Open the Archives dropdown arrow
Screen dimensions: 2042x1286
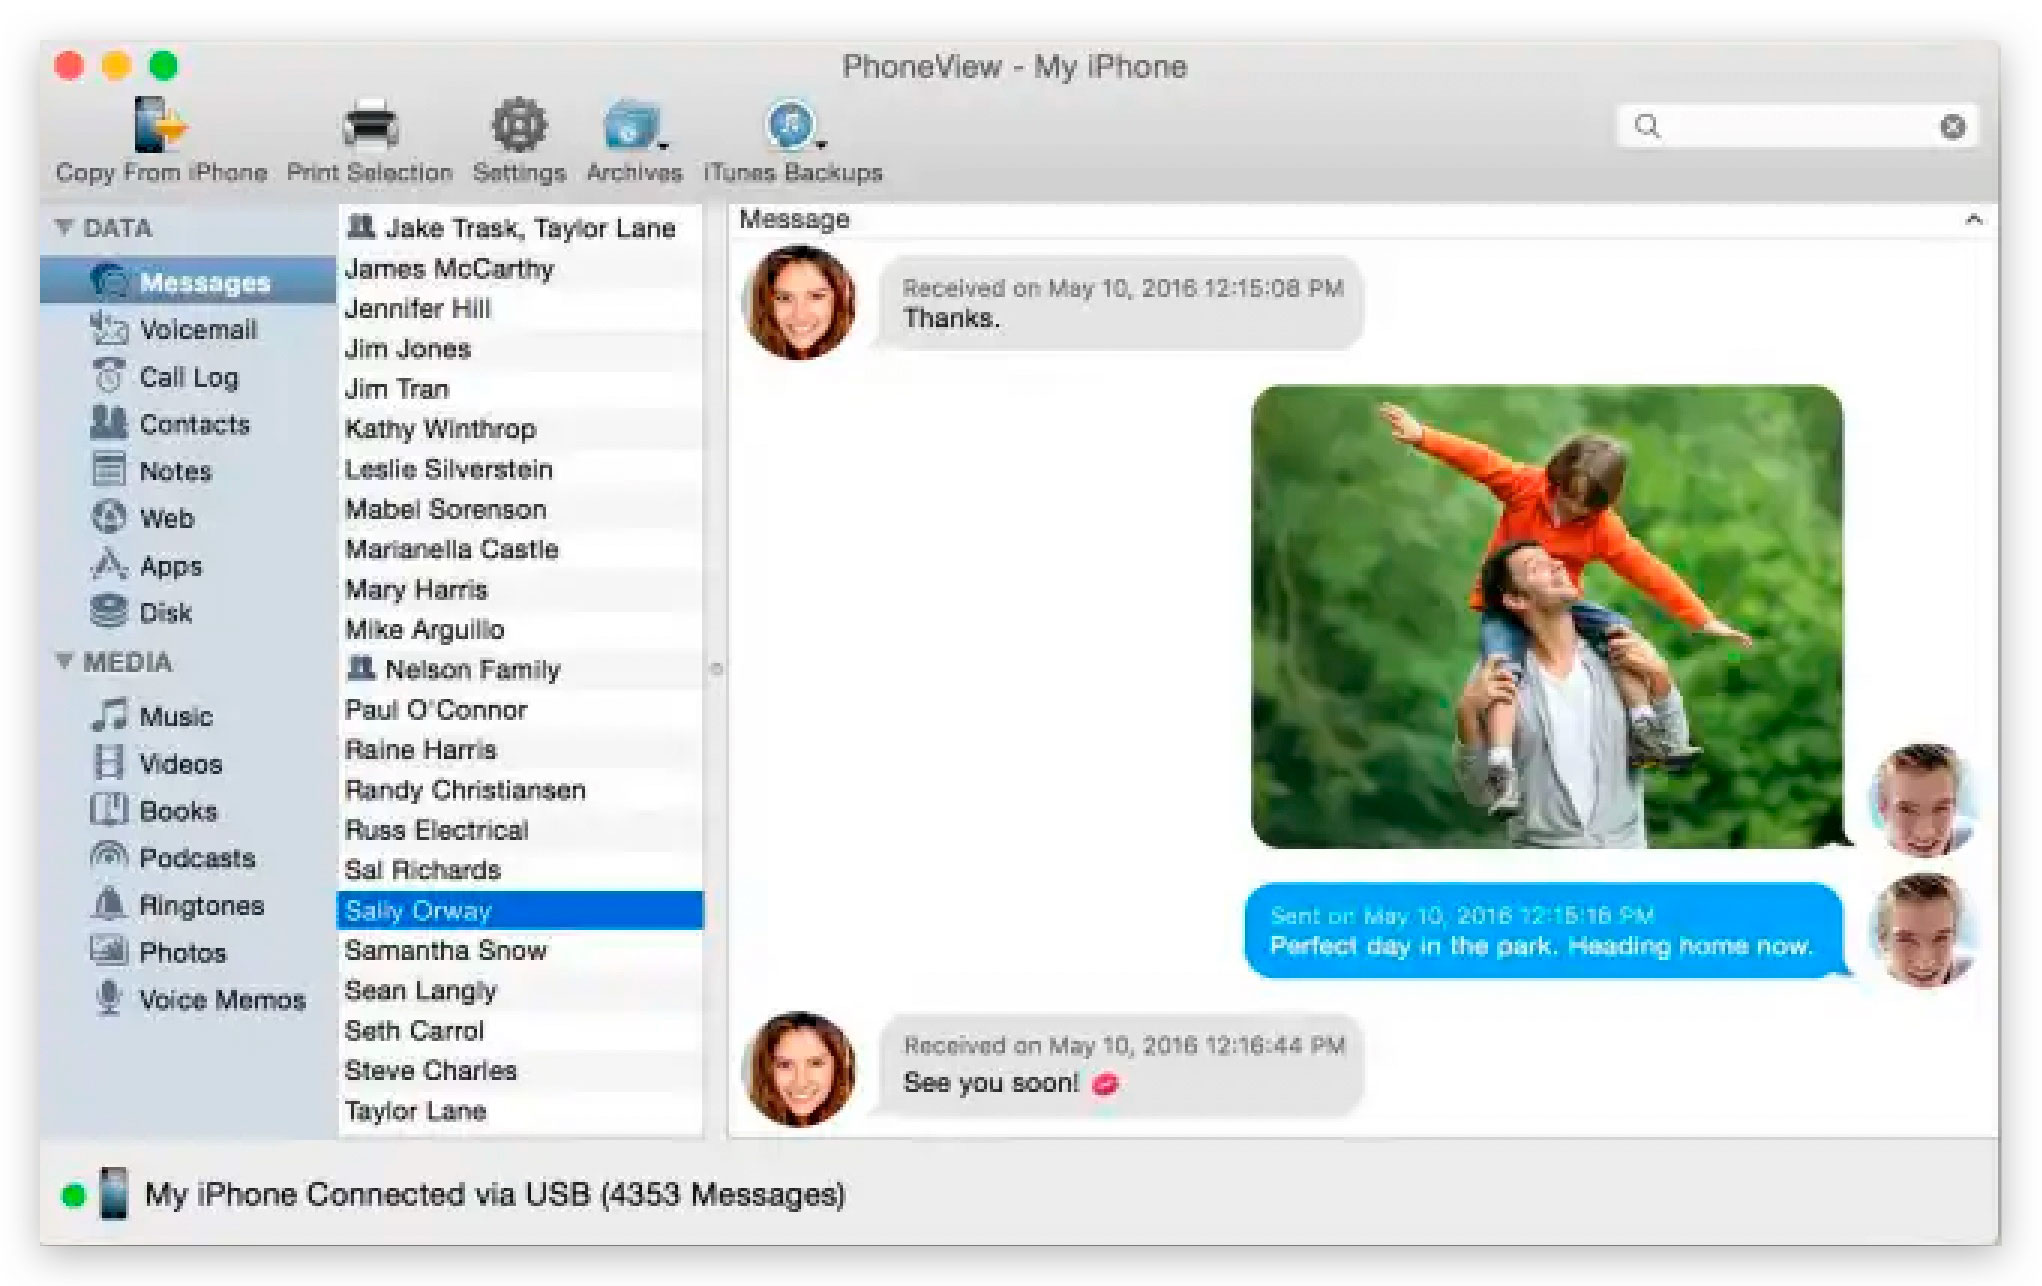[664, 146]
